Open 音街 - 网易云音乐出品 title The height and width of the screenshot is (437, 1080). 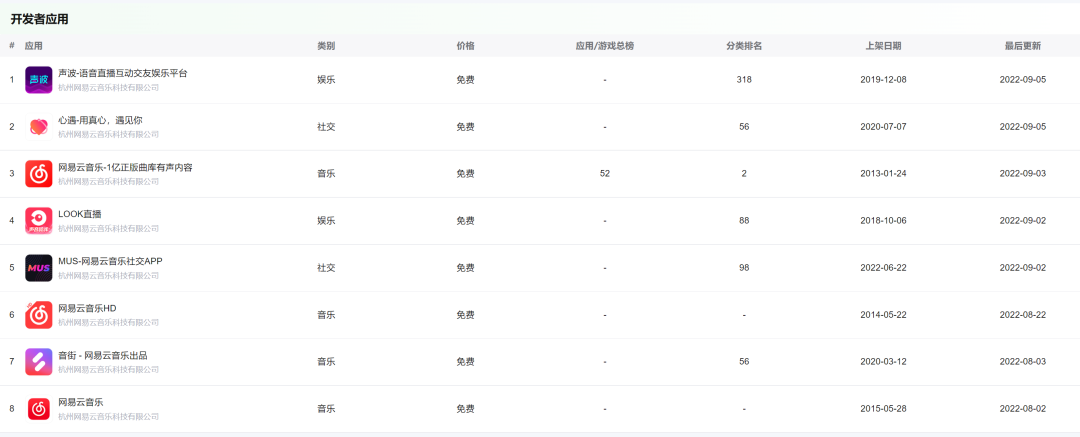(x=103, y=355)
